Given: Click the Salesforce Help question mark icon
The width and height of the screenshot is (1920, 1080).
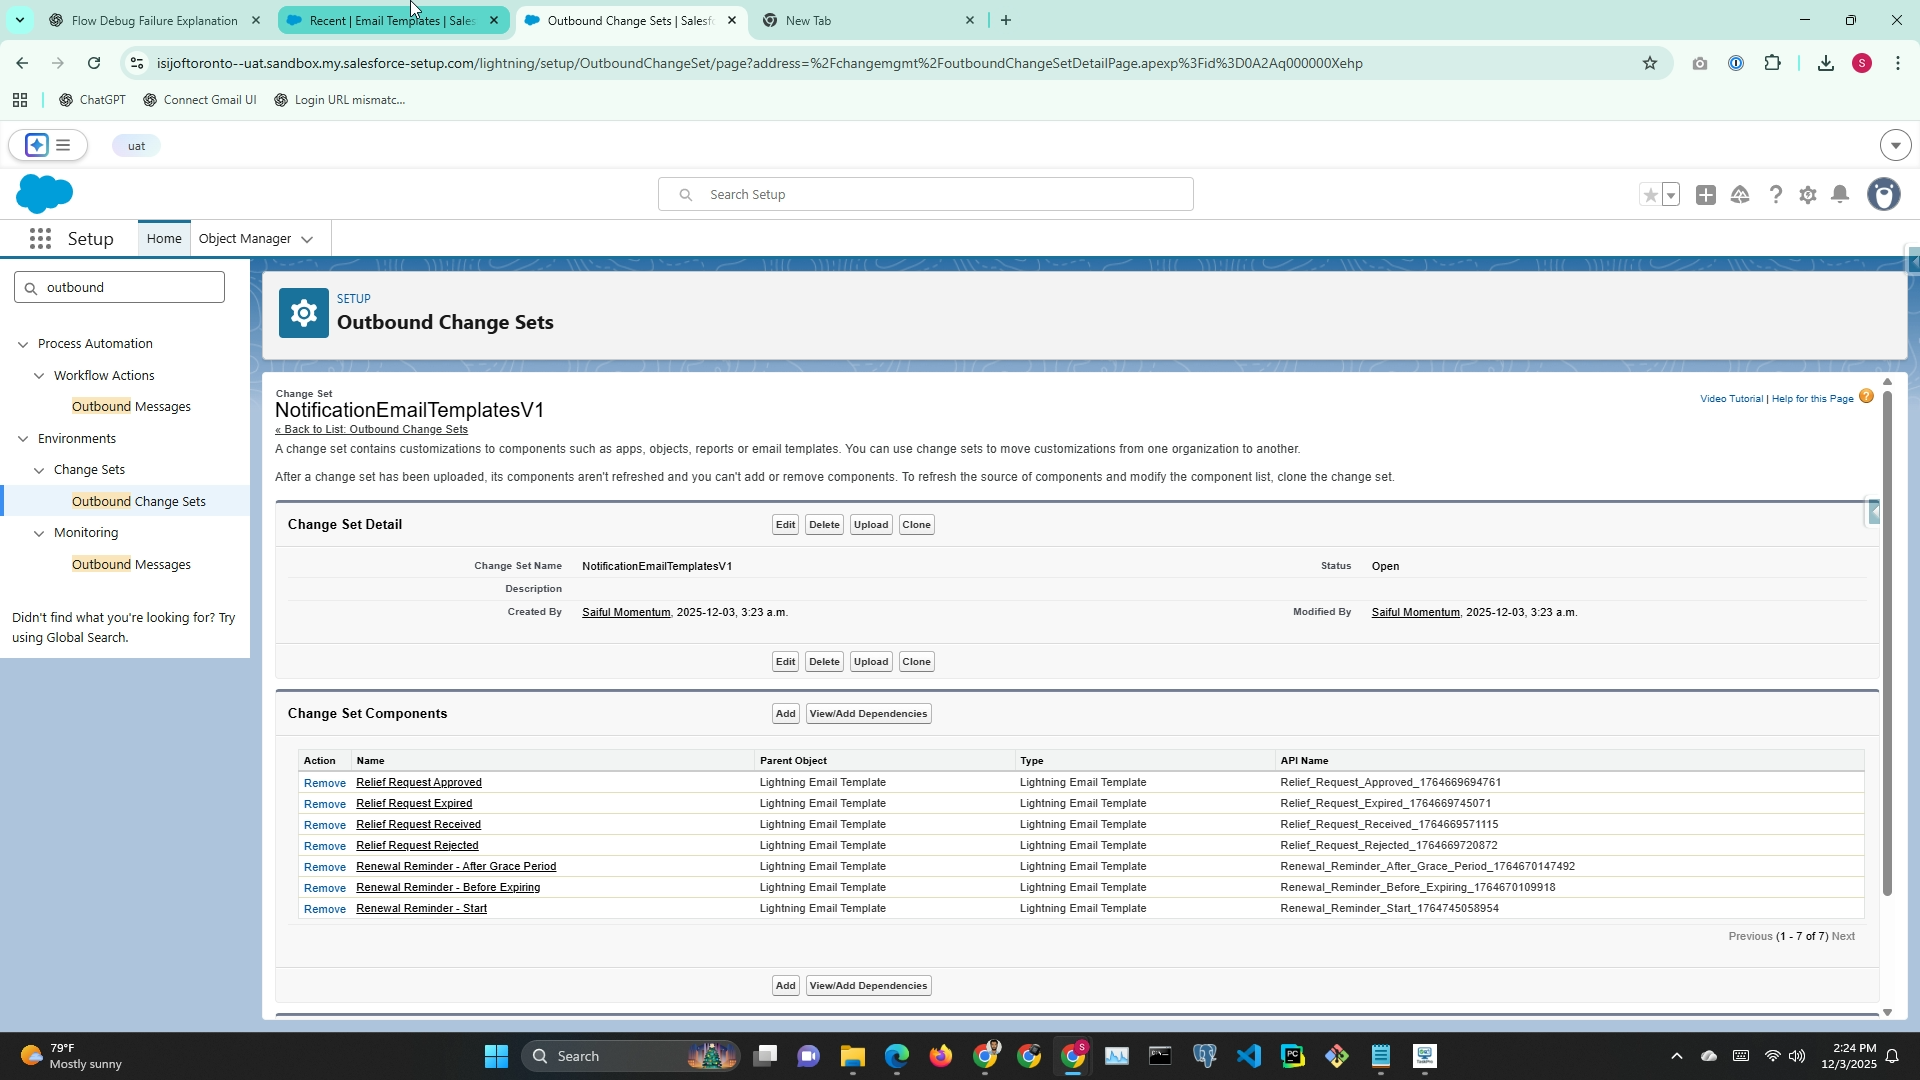Looking at the screenshot, I should [1775, 195].
